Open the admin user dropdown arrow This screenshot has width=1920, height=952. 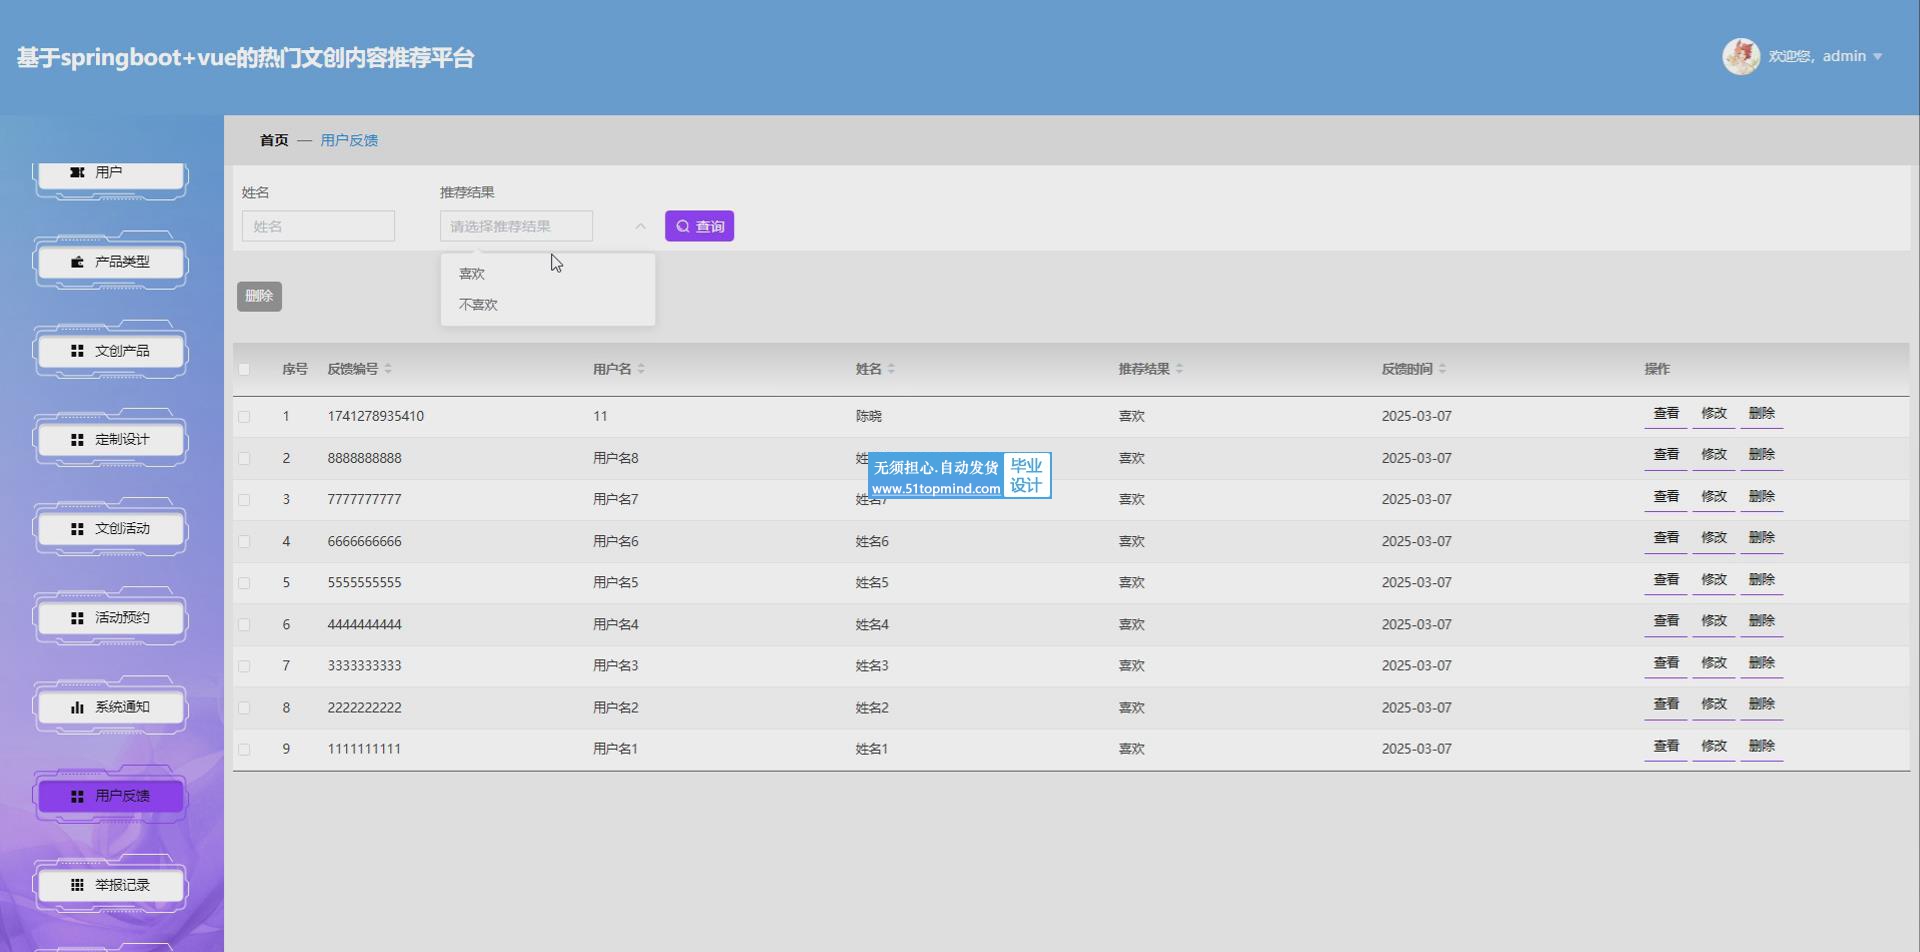point(1877,57)
